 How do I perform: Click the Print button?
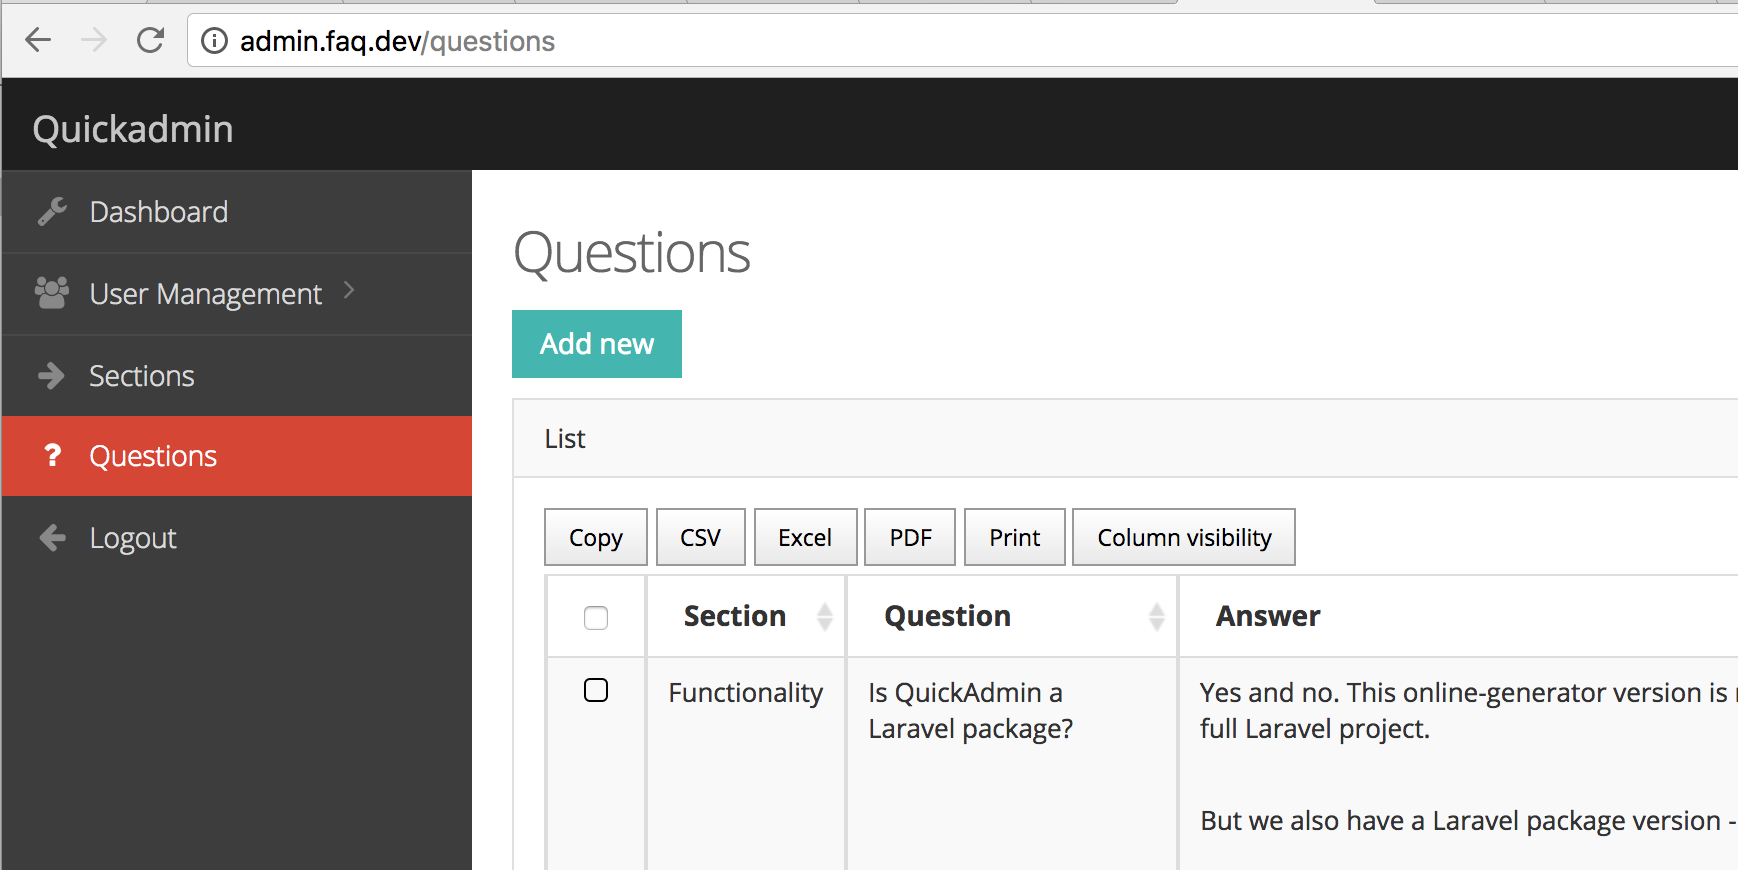[1015, 537]
